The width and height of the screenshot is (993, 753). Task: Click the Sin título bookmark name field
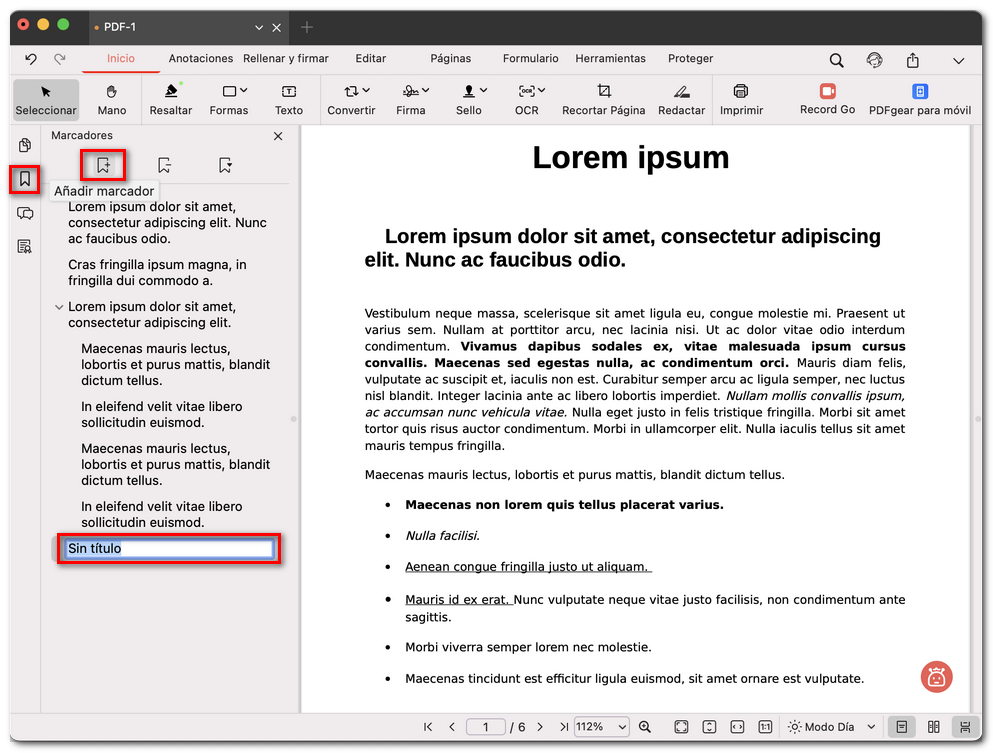[168, 549]
